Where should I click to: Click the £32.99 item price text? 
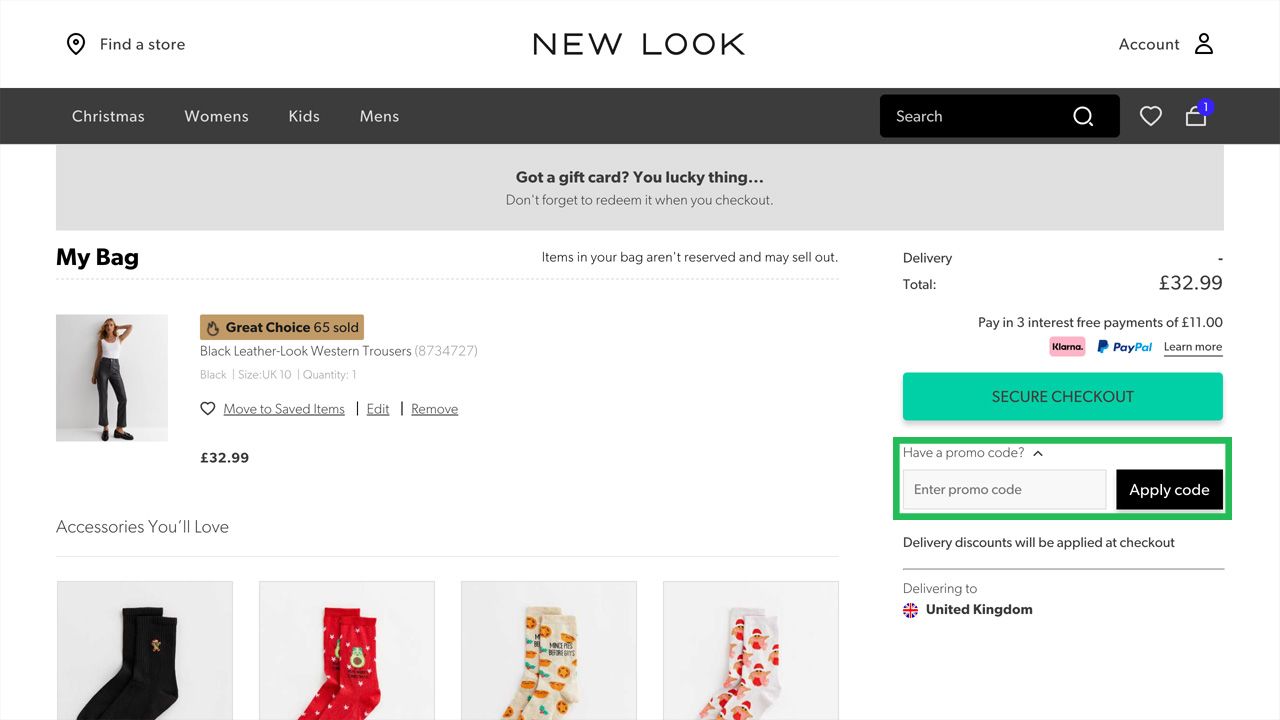pos(225,458)
